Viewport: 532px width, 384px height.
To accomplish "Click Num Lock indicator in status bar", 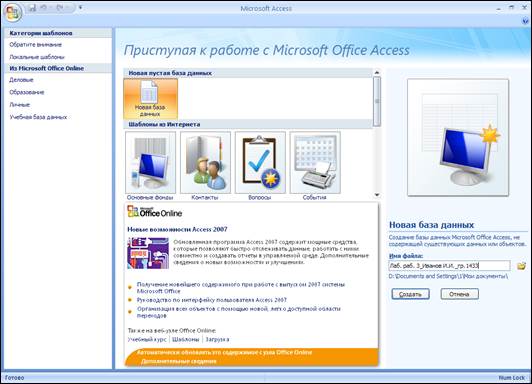I will pyautogui.click(x=511, y=378).
